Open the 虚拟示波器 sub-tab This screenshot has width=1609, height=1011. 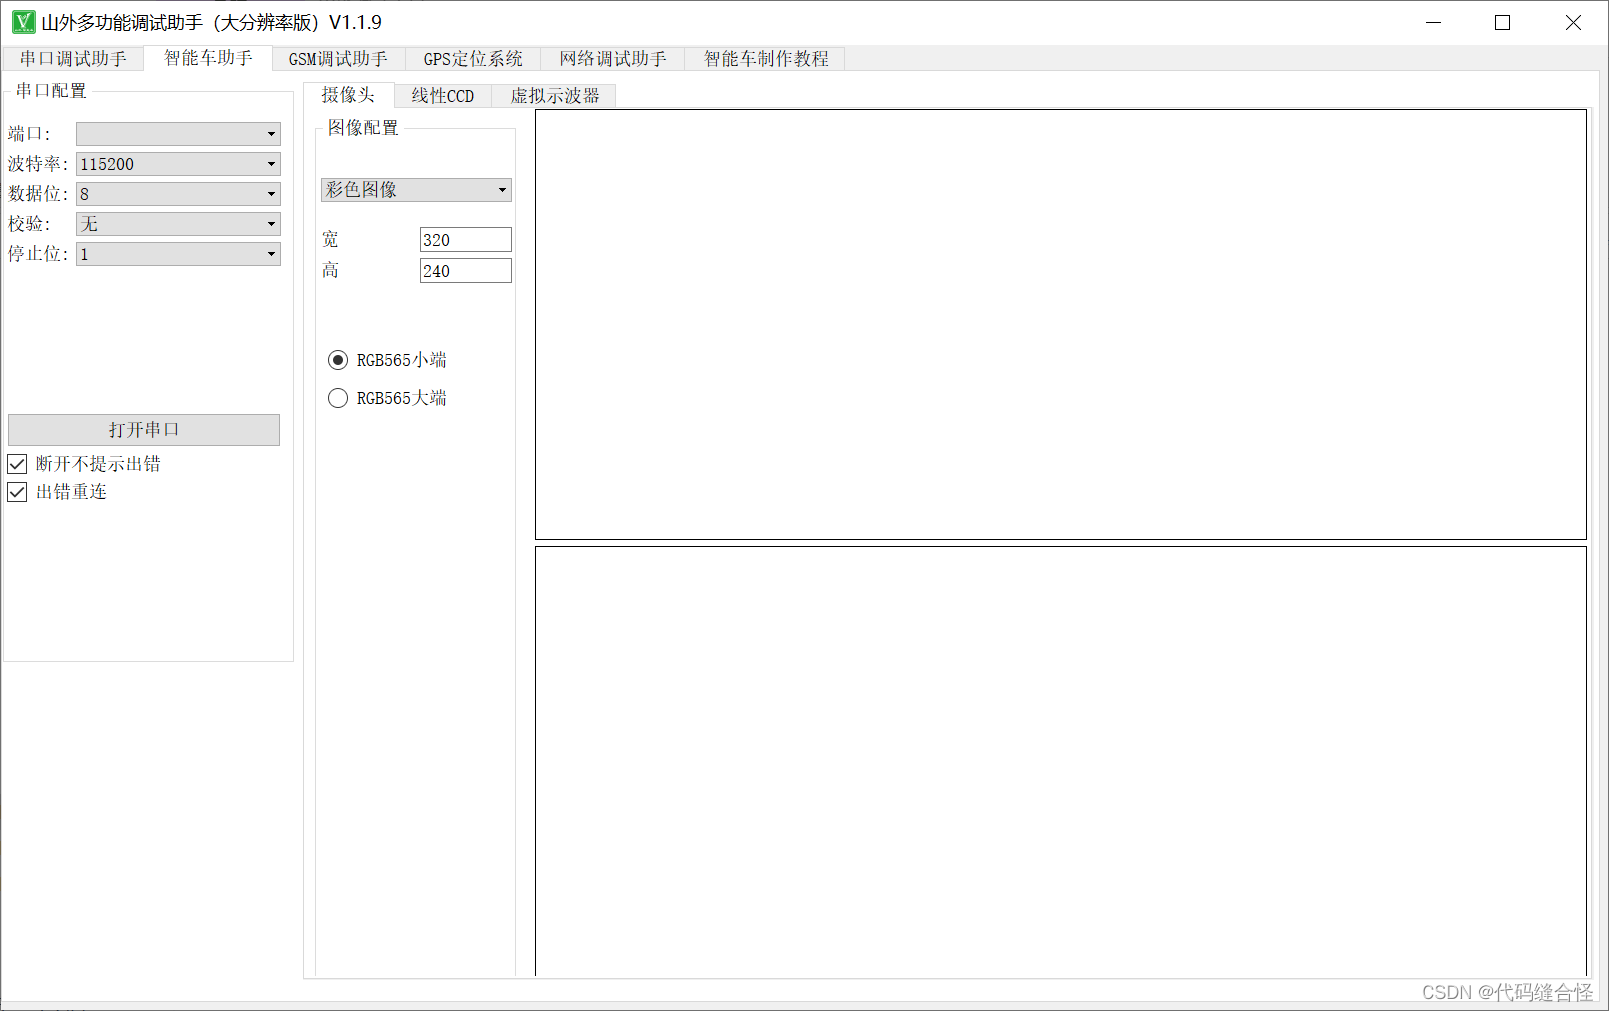(554, 96)
